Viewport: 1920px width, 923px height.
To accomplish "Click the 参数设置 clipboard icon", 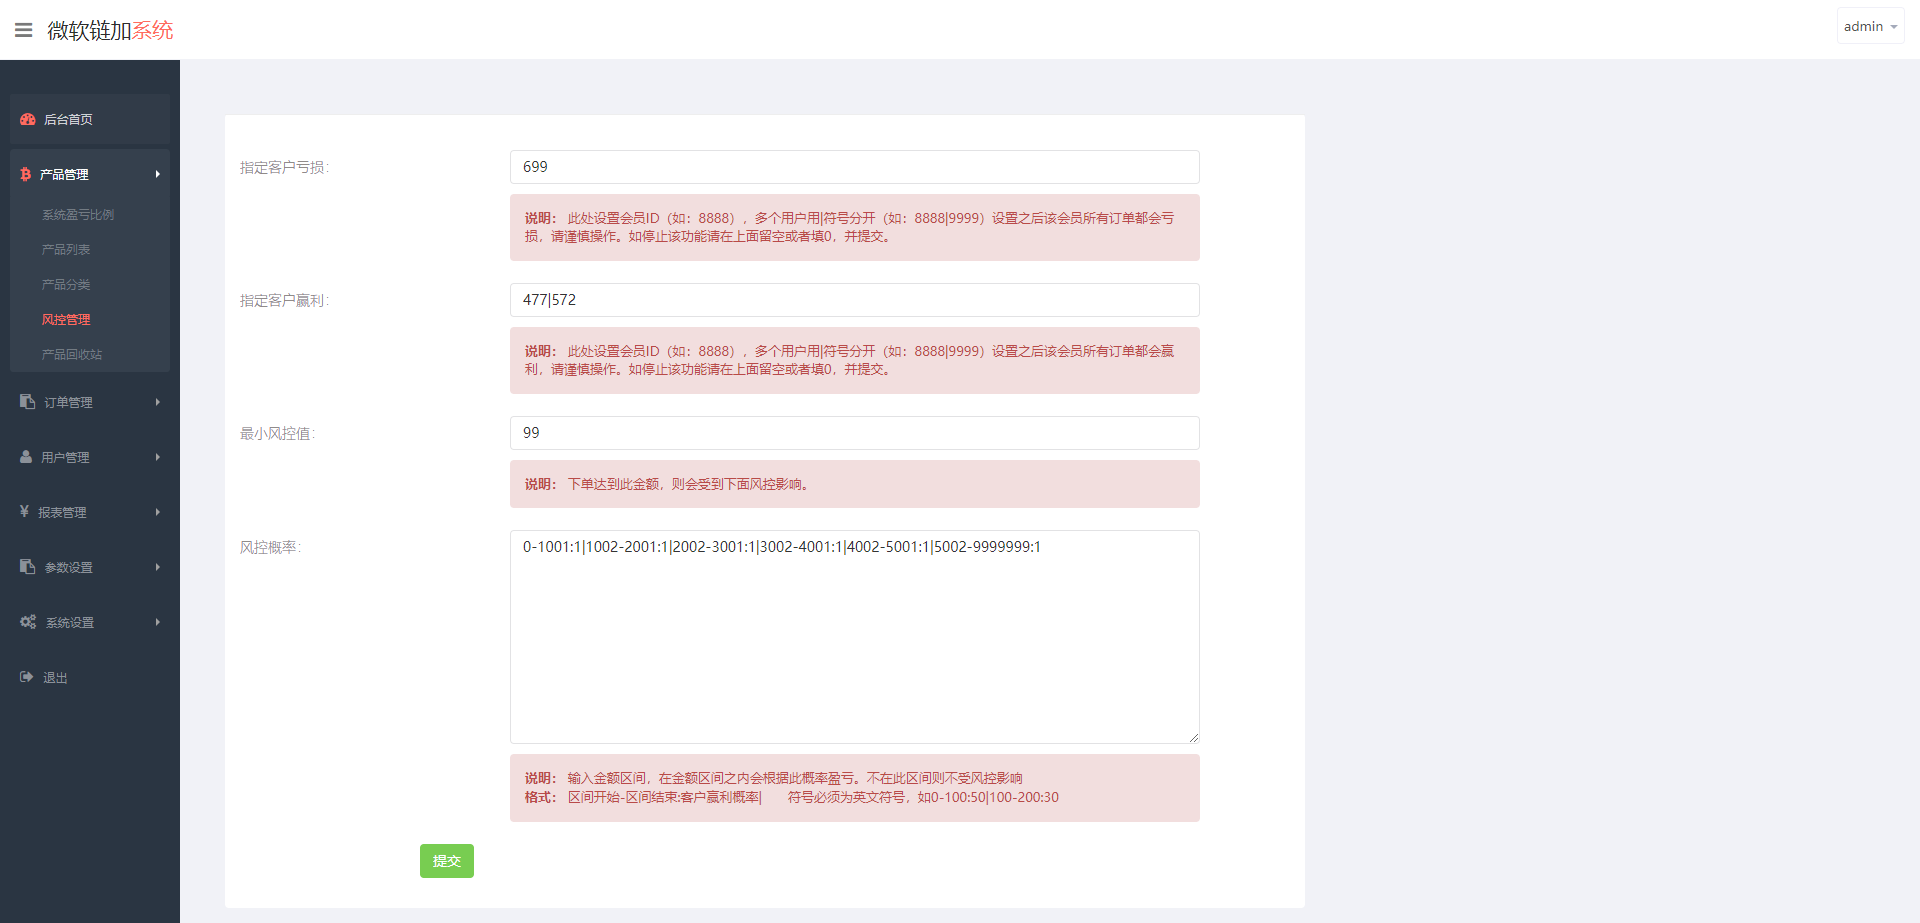I will (28, 567).
